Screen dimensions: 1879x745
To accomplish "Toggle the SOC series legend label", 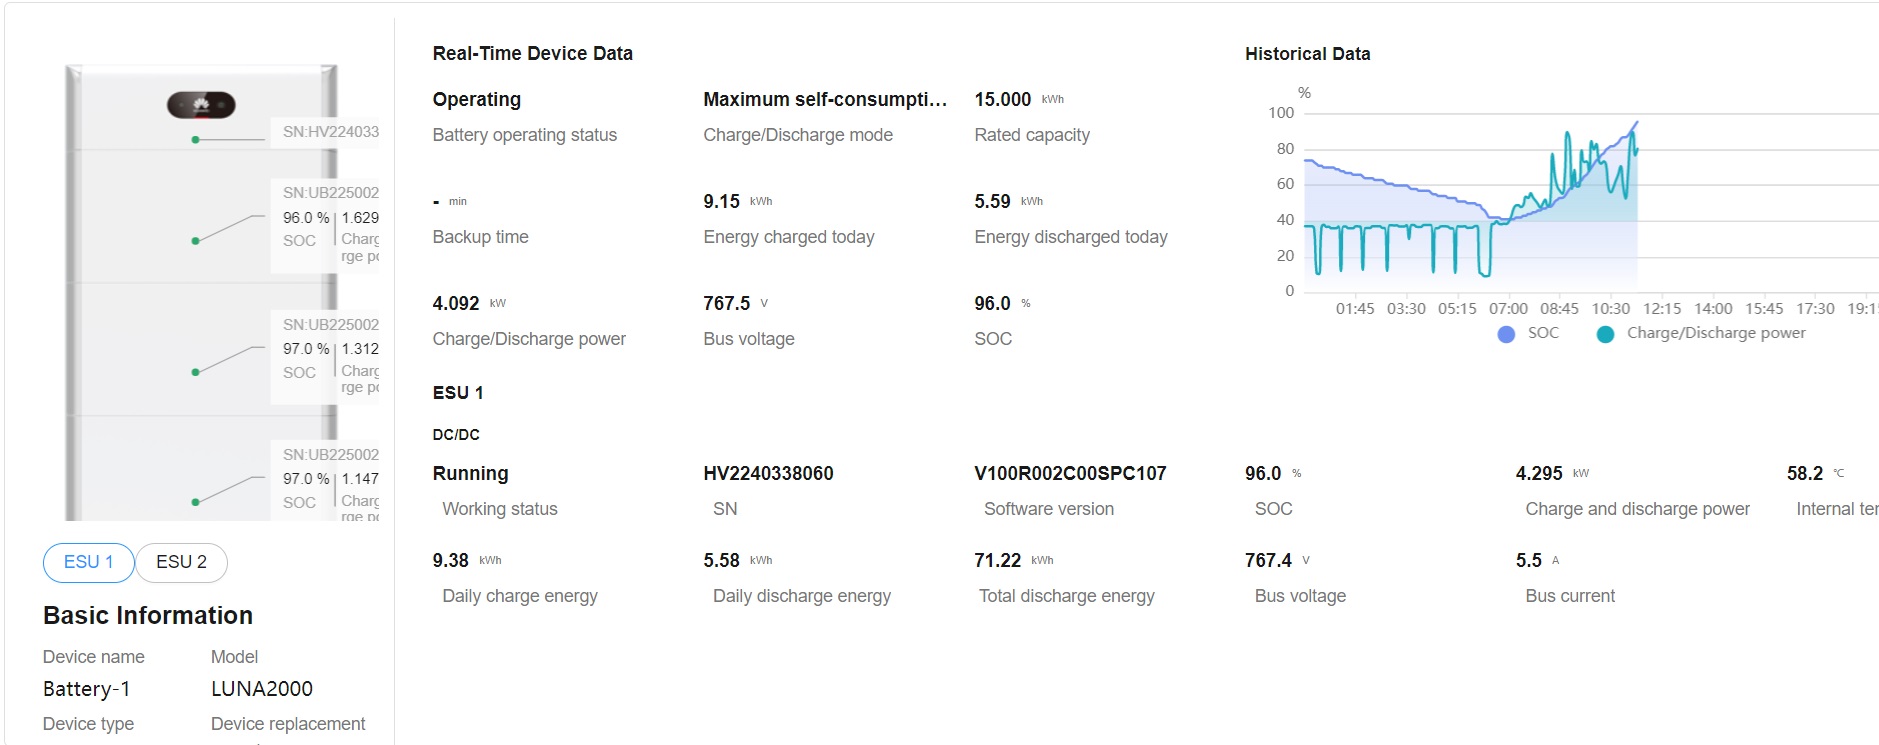I will pyautogui.click(x=1543, y=333).
